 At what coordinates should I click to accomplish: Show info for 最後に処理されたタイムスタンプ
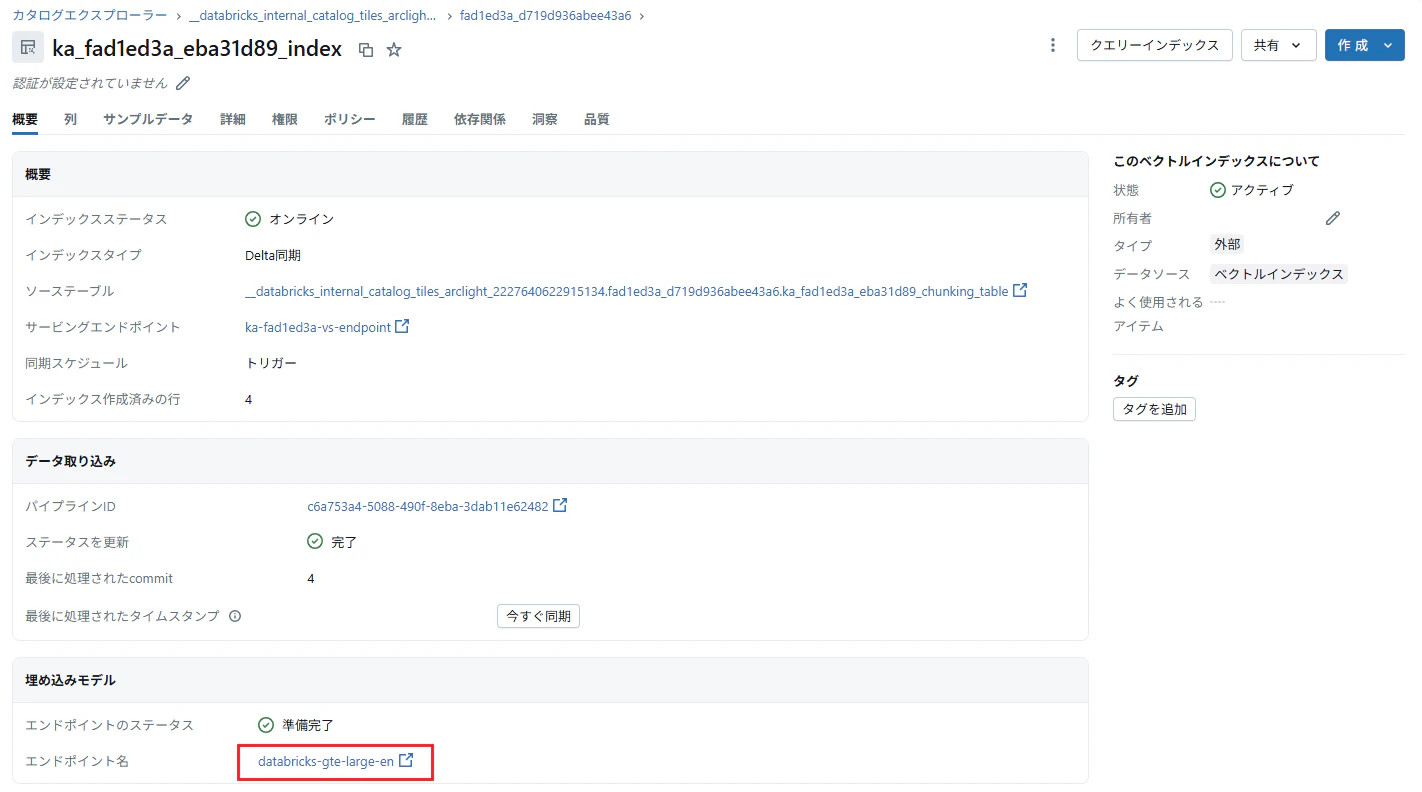tap(235, 616)
